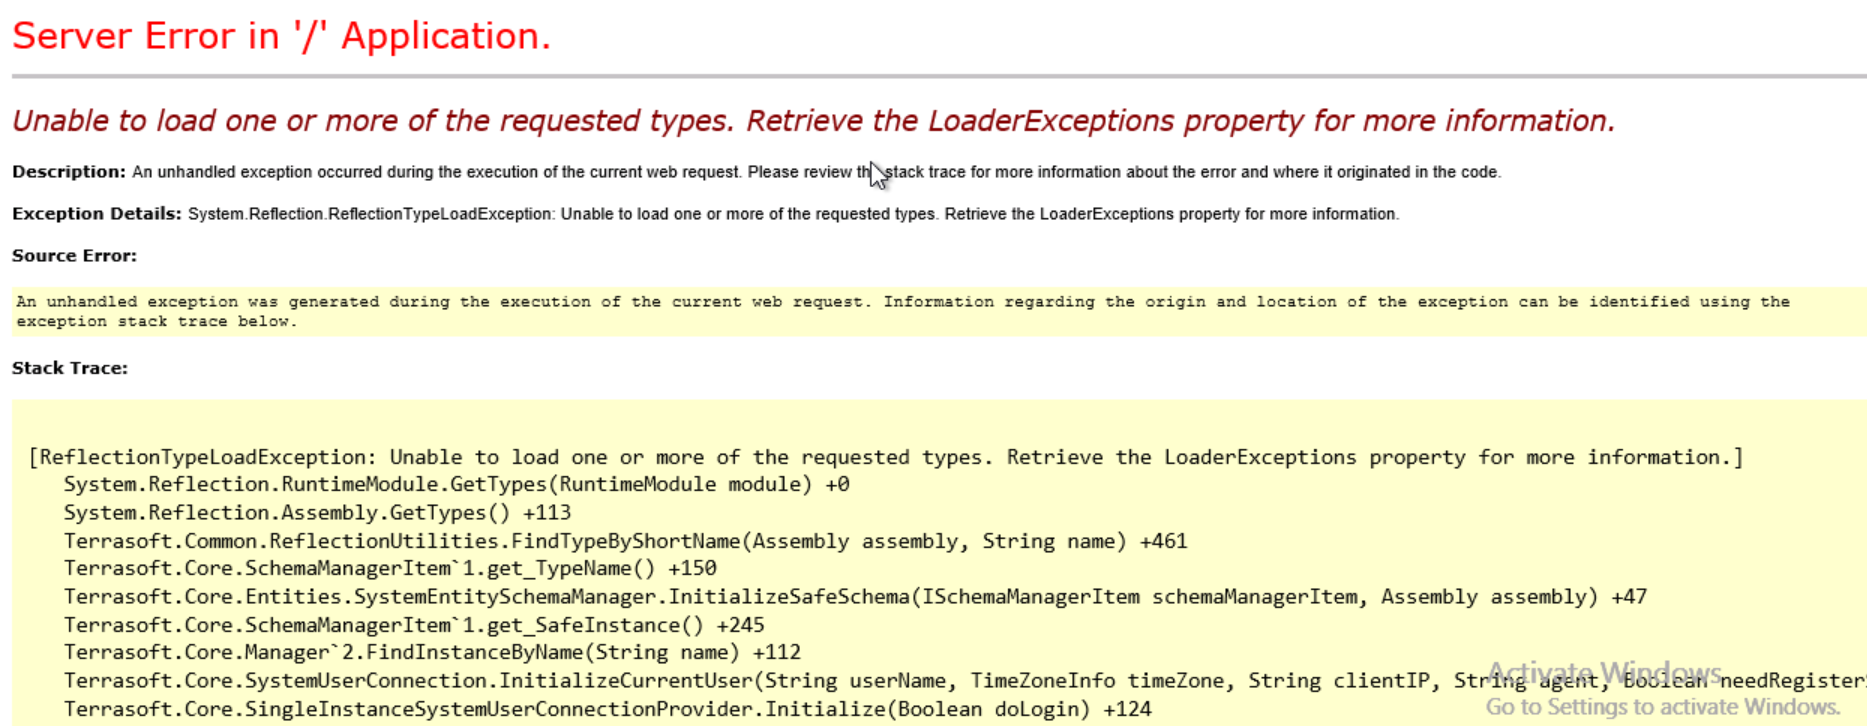The height and width of the screenshot is (726, 1867).
Task: Click the Manager`2.FindInstanceByName stack line
Action: [x=432, y=653]
